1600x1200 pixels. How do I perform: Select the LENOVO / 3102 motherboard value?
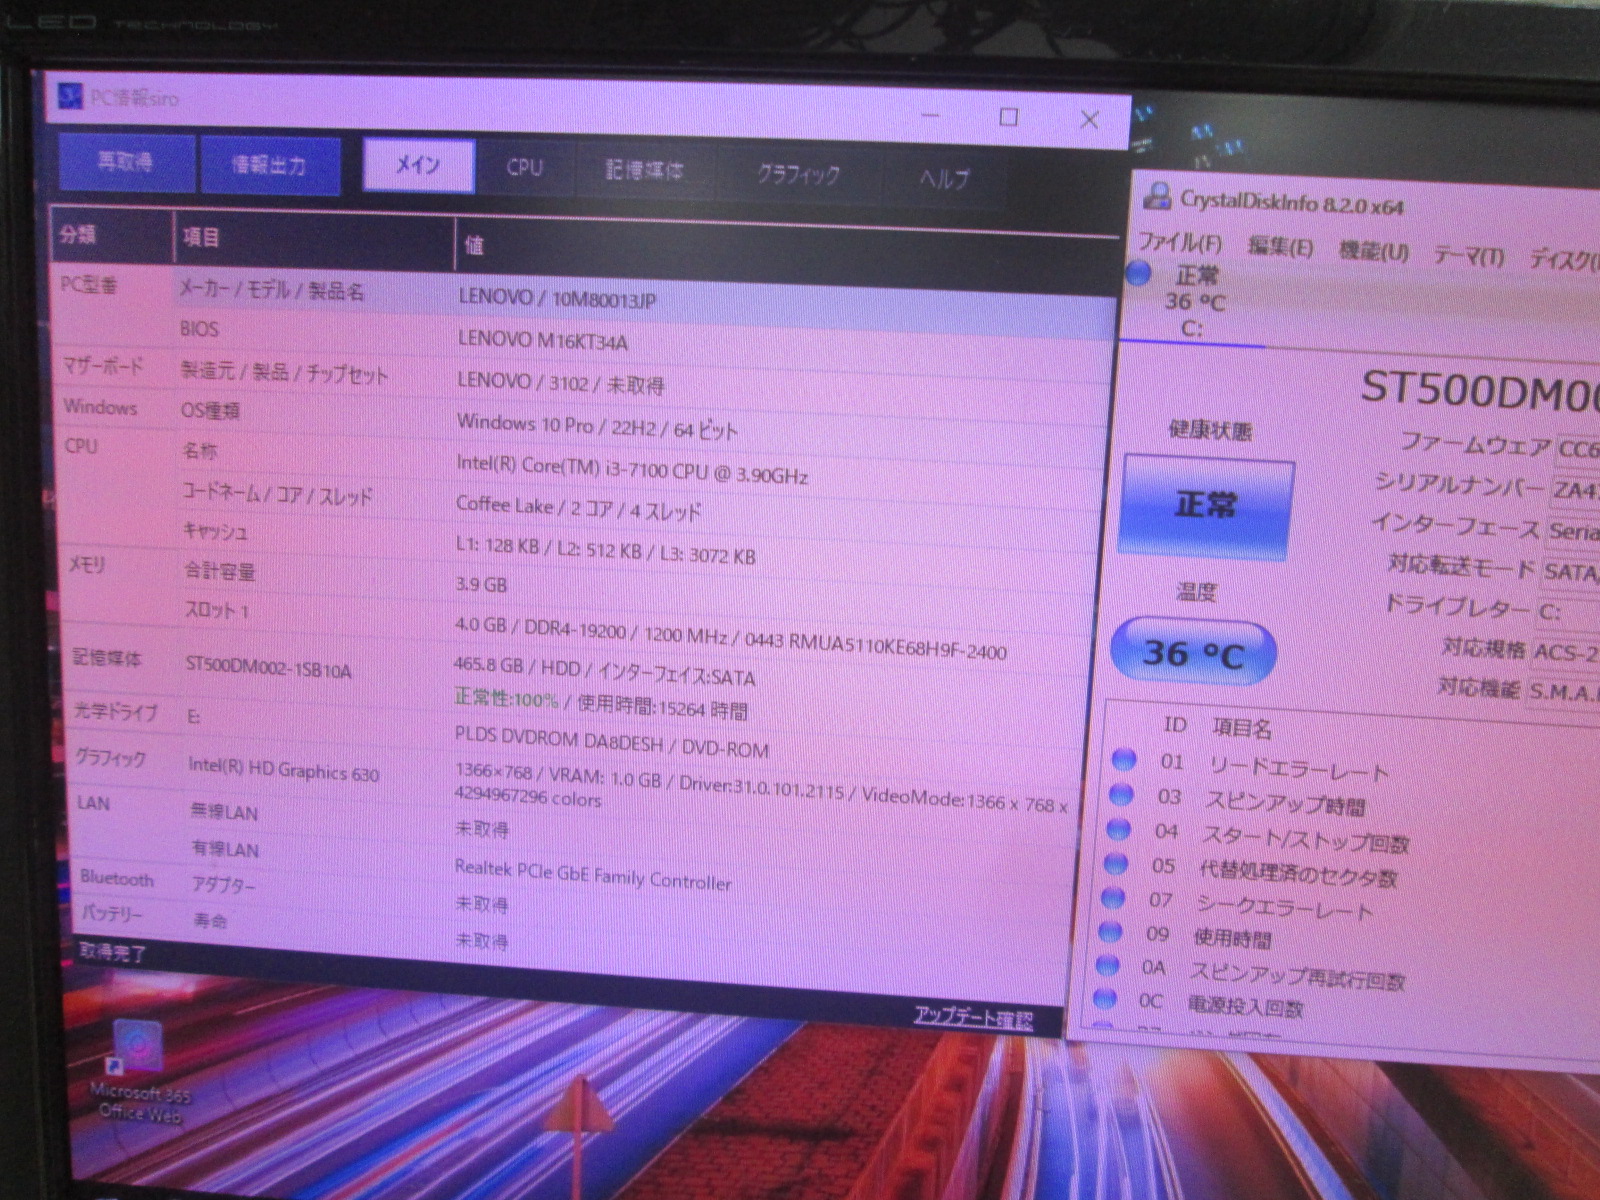click(x=561, y=383)
